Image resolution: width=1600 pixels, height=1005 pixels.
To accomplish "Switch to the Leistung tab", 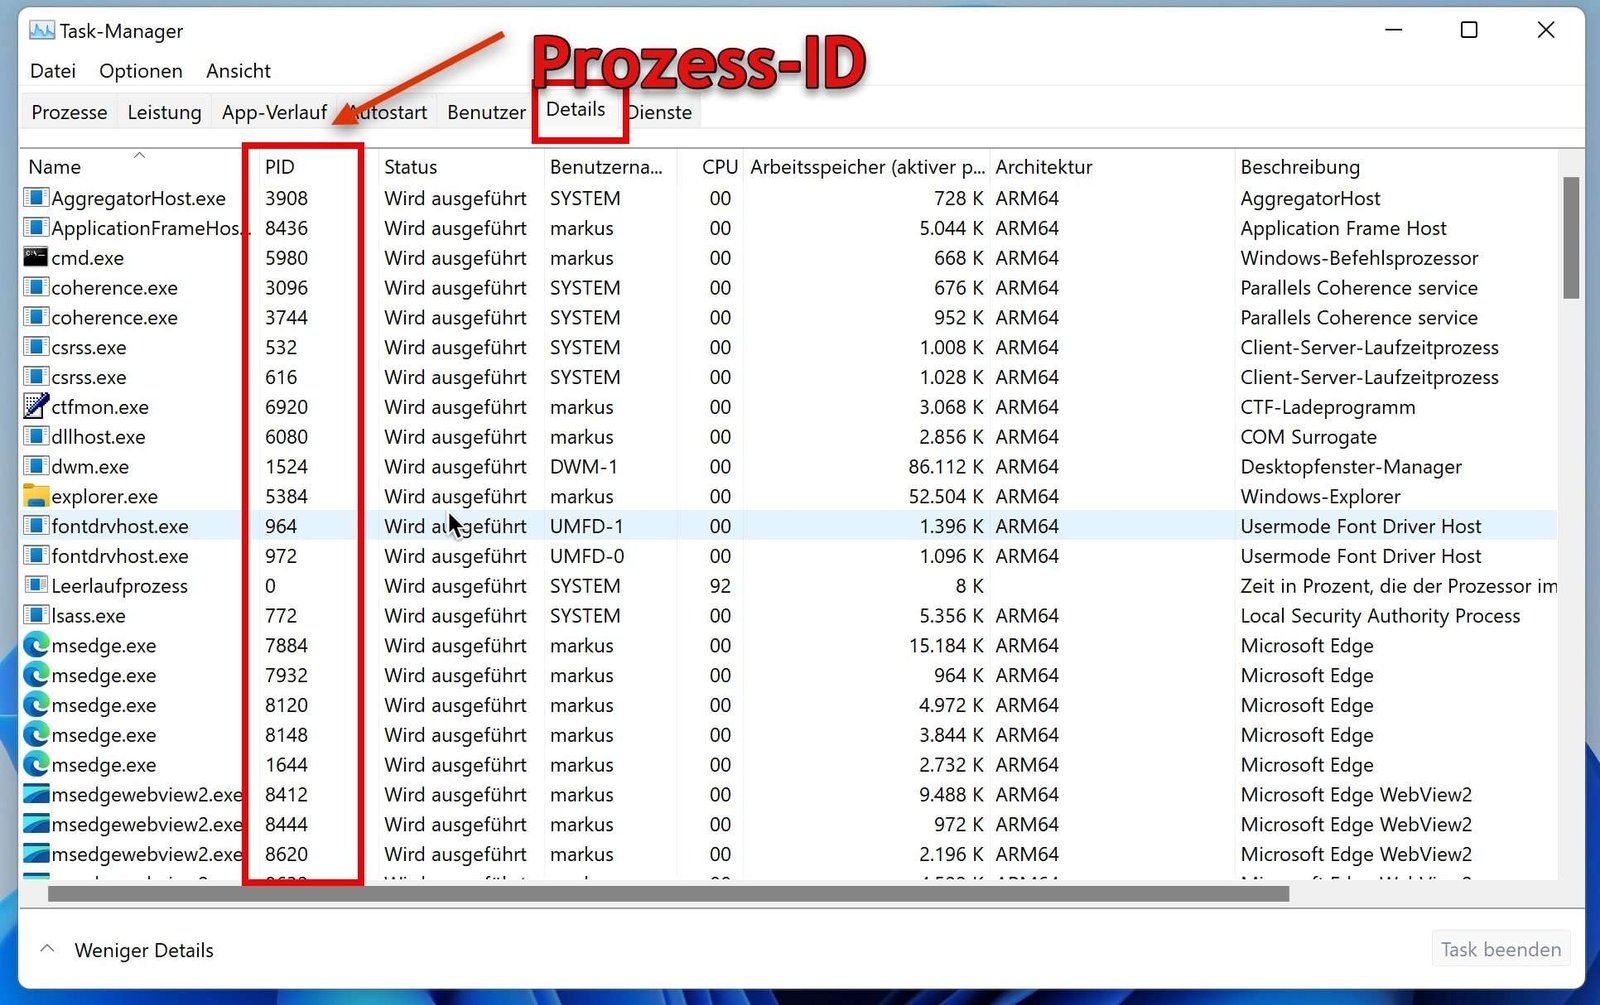I will [163, 112].
